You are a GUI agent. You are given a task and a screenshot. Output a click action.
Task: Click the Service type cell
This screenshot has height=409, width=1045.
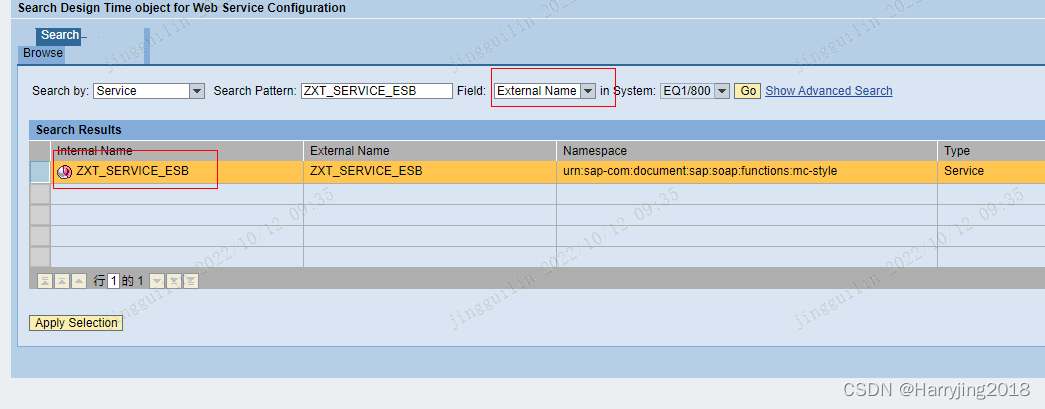(991, 172)
